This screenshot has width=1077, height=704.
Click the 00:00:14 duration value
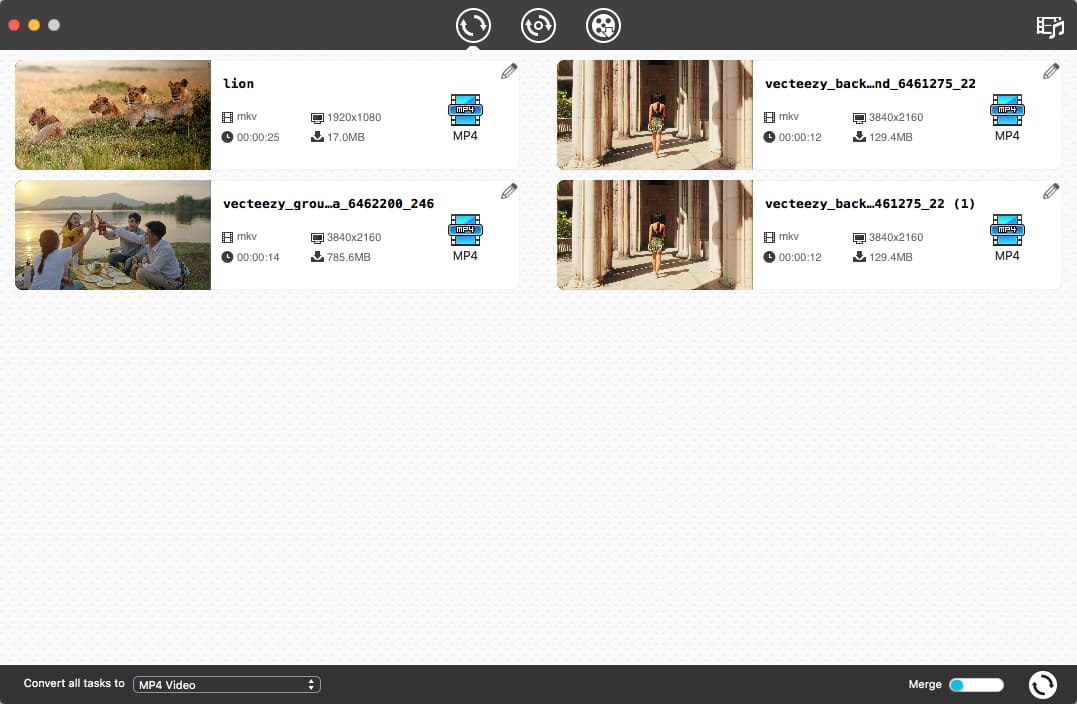coord(258,258)
